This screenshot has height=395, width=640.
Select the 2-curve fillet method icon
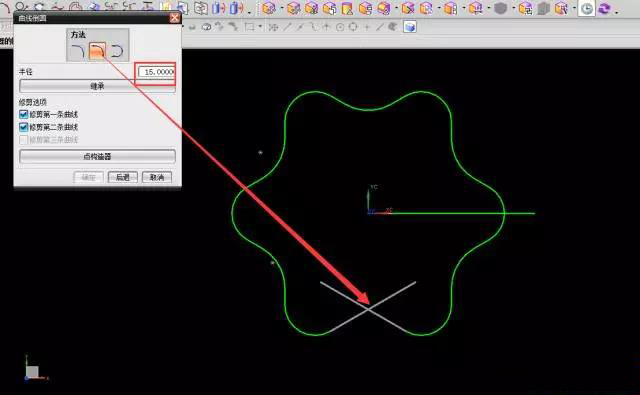coord(97,51)
